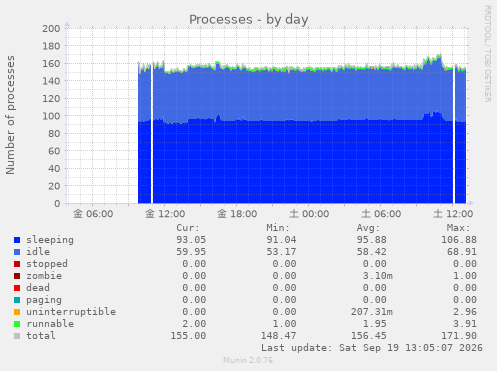Screen dimensions: 497x371
Task: Click sleeping current value 93.05
Action: point(191,240)
